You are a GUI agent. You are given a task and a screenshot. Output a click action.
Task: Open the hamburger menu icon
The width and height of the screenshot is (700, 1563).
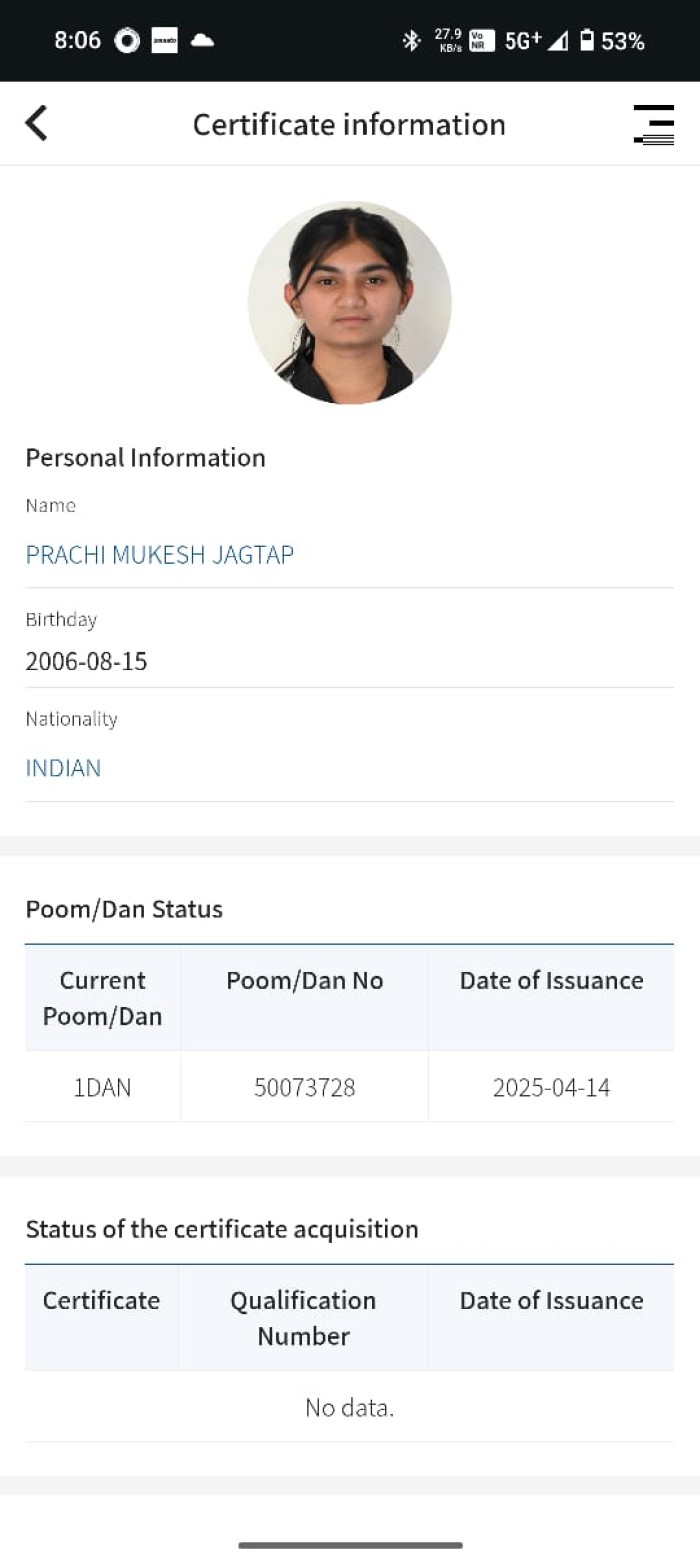[653, 125]
